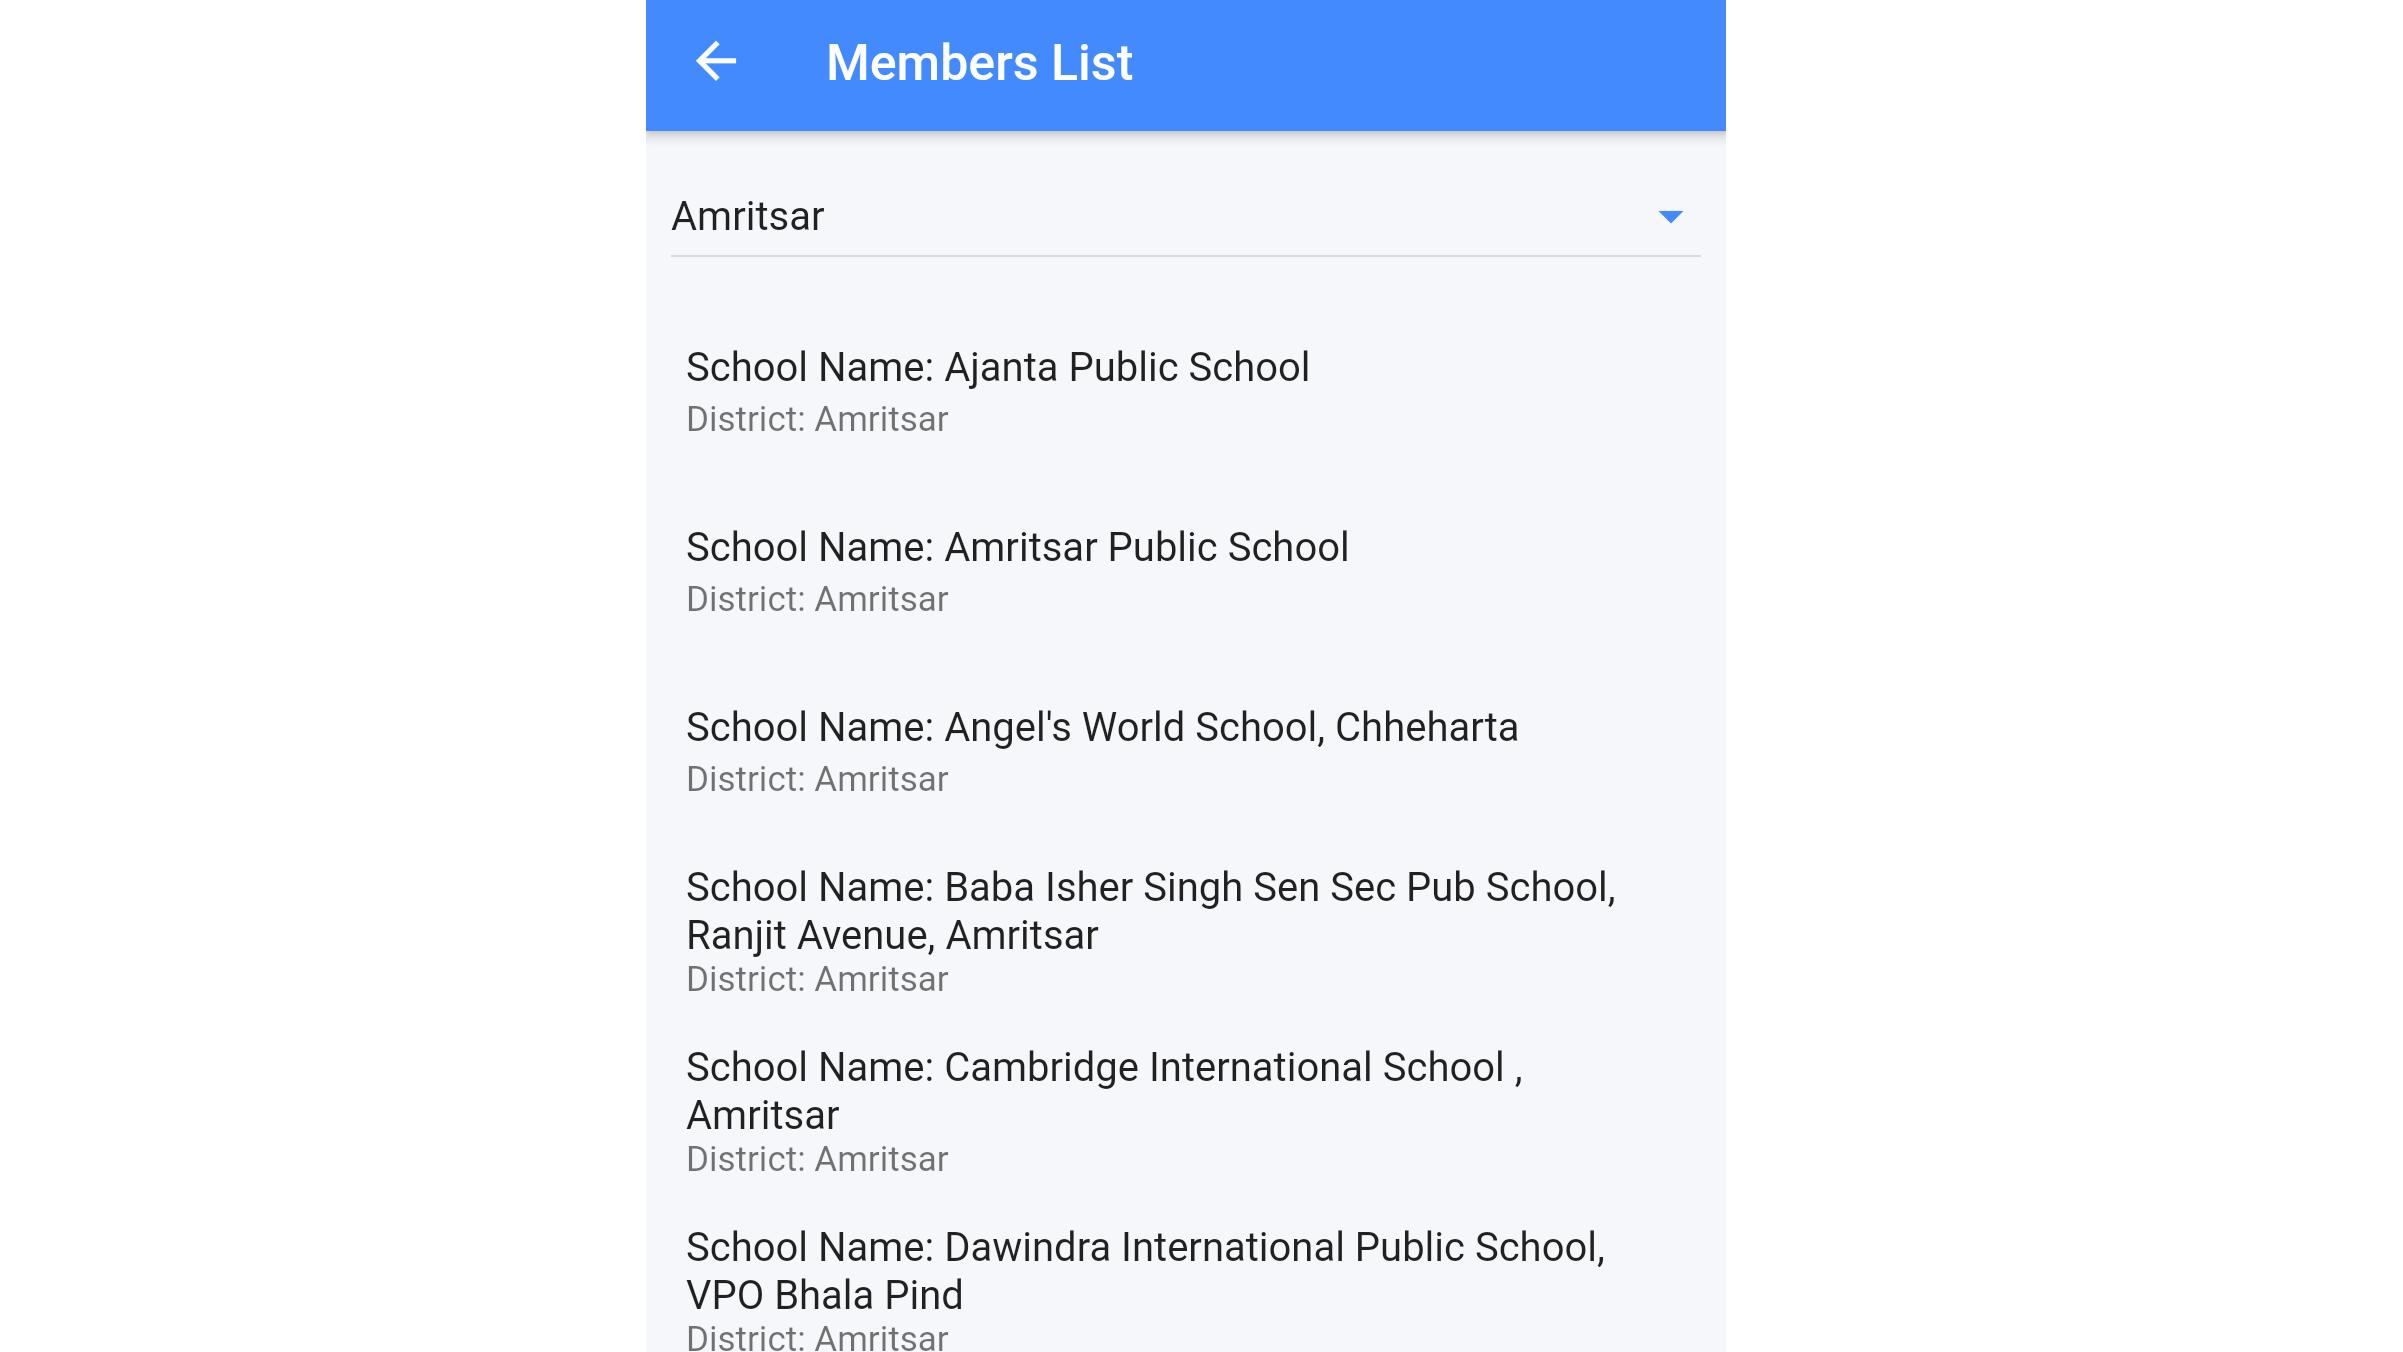The height and width of the screenshot is (1352, 2403).
Task: Click the blue dropdown arrow indicator
Action: 1670,217
